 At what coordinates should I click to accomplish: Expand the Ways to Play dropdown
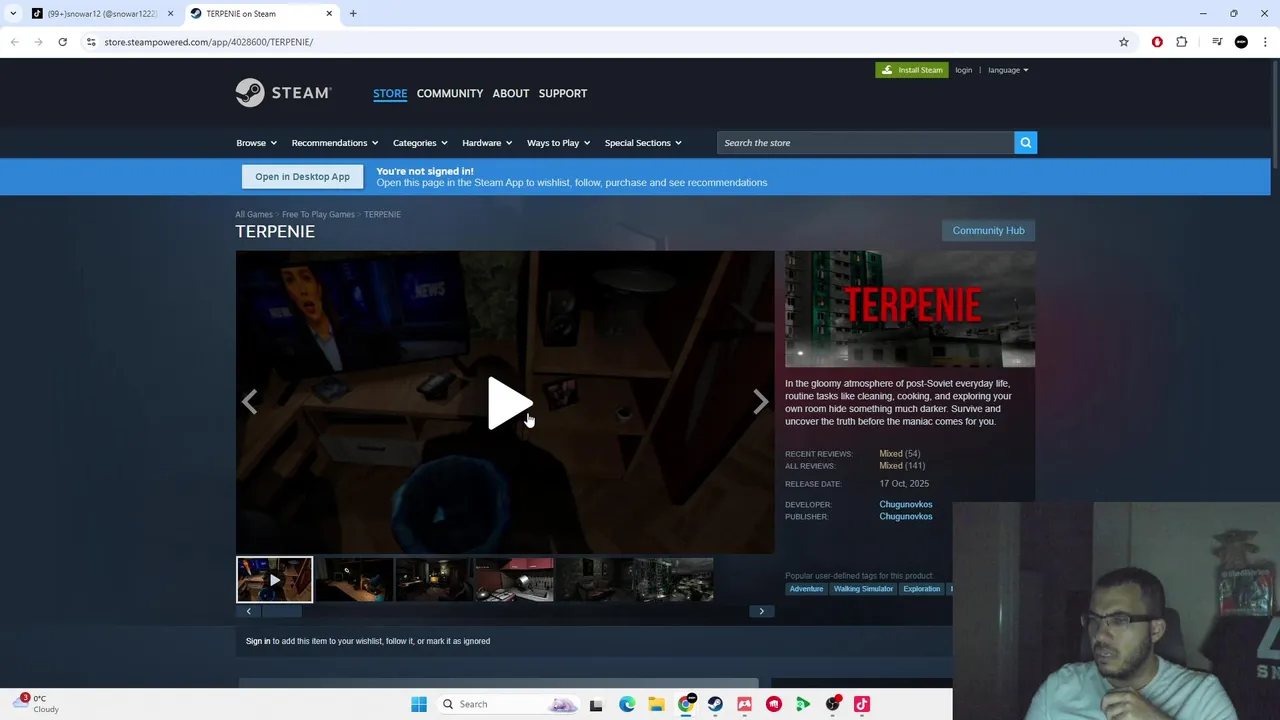pos(558,143)
